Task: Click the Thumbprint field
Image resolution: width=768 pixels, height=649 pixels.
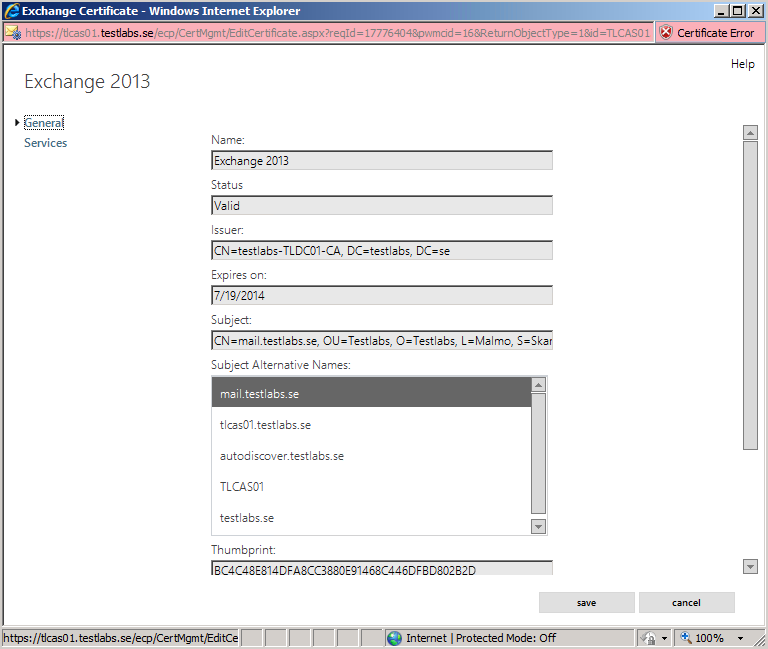Action: [x=382, y=568]
